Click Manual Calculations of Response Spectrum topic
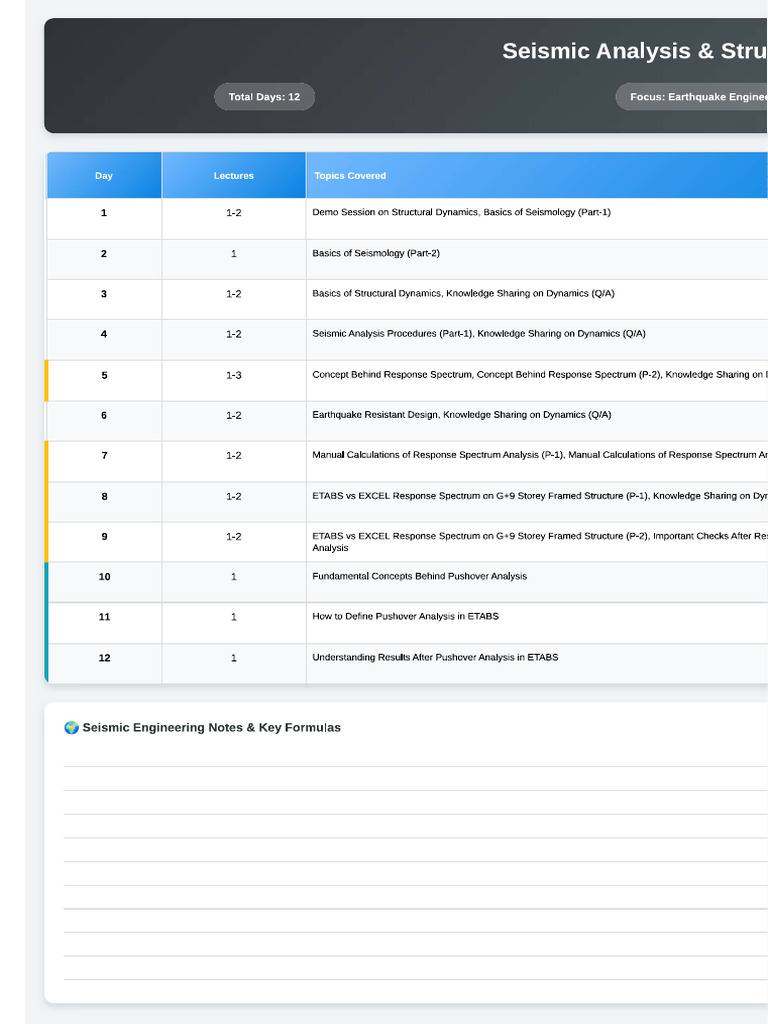768x1024 pixels. click(539, 455)
